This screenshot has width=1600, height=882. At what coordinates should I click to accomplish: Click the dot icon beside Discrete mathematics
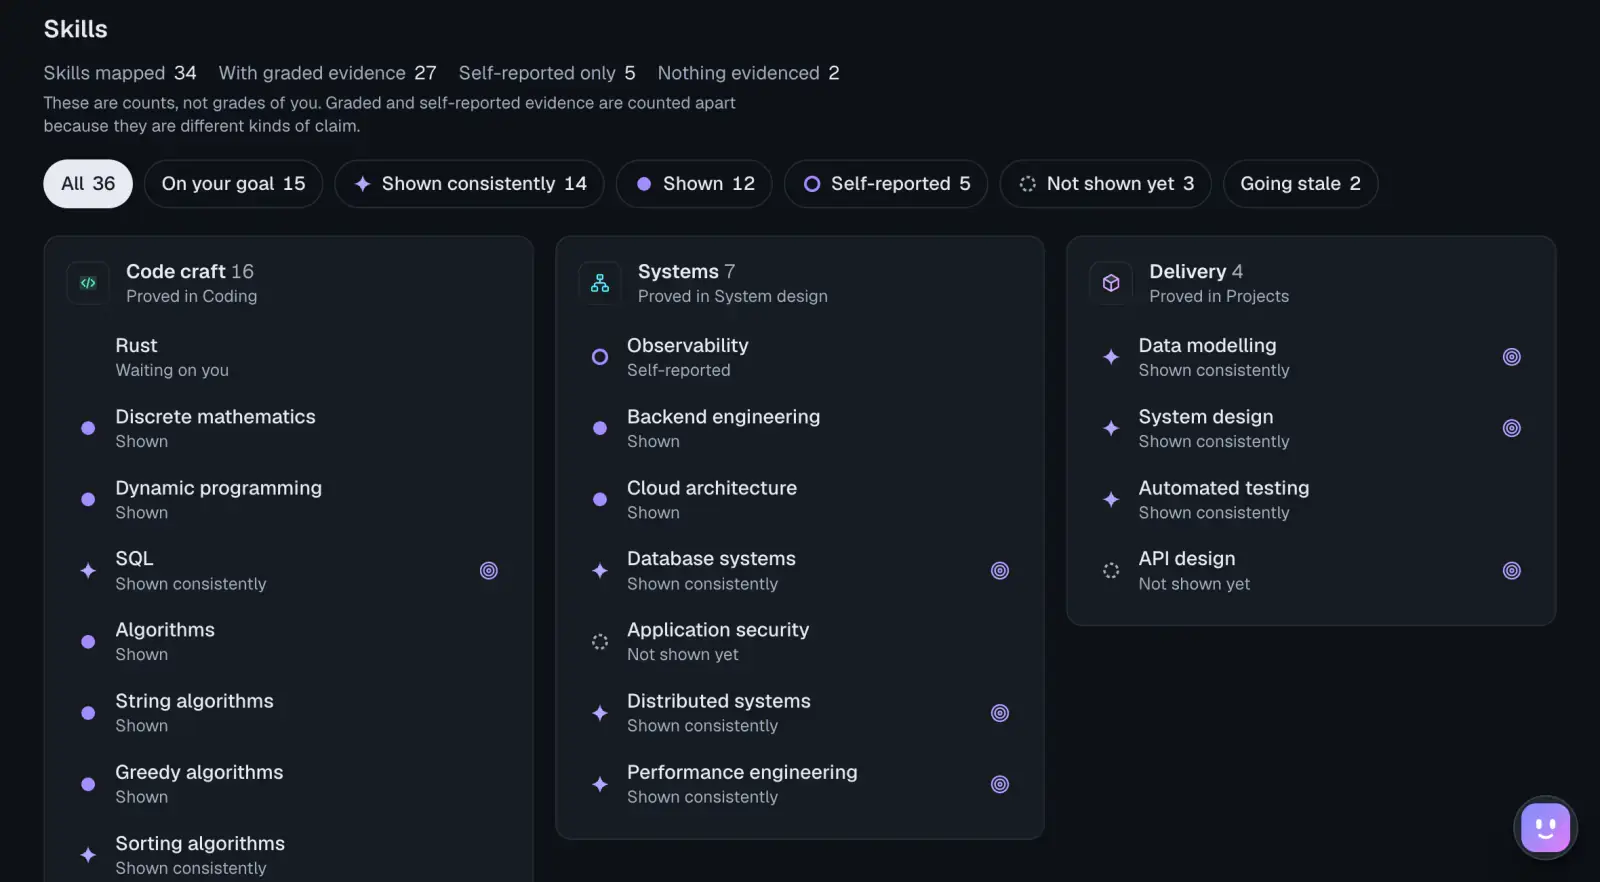point(88,428)
